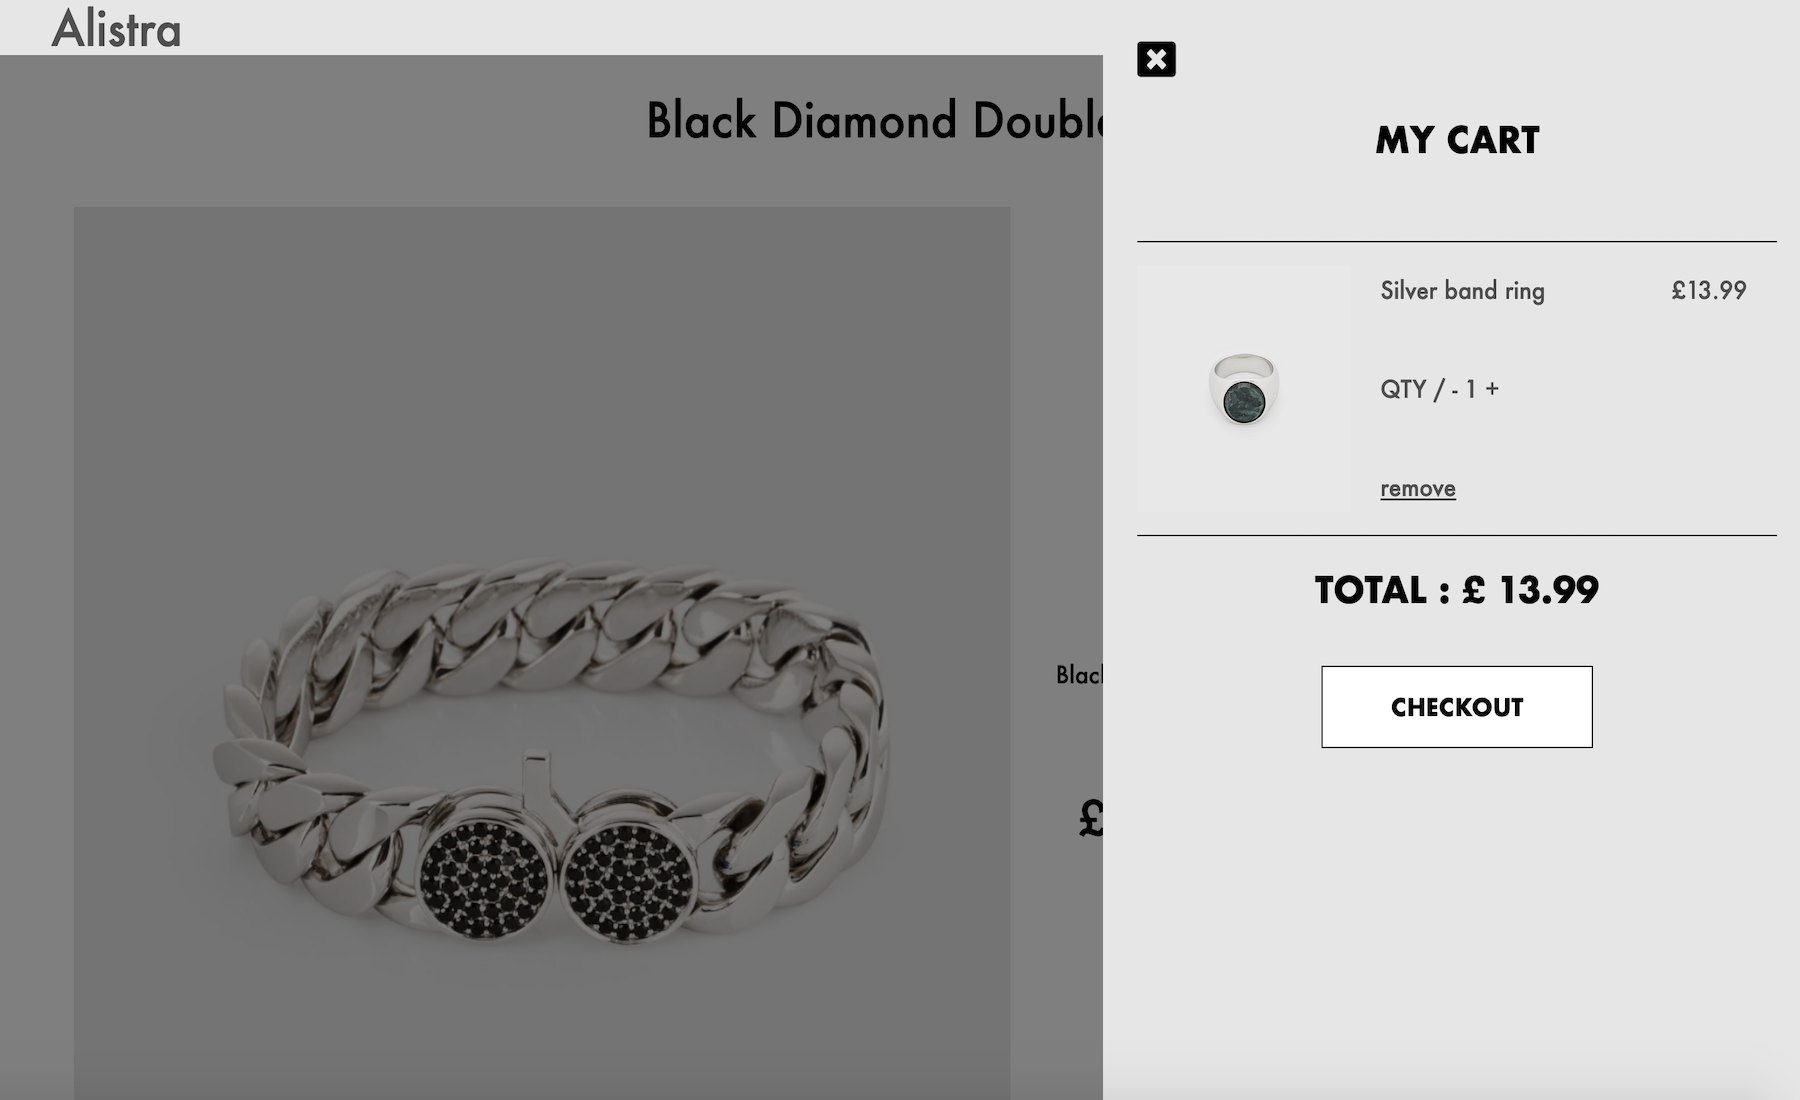Click the TOTAL £13.99 text
The image size is (1800, 1100).
[x=1456, y=590]
